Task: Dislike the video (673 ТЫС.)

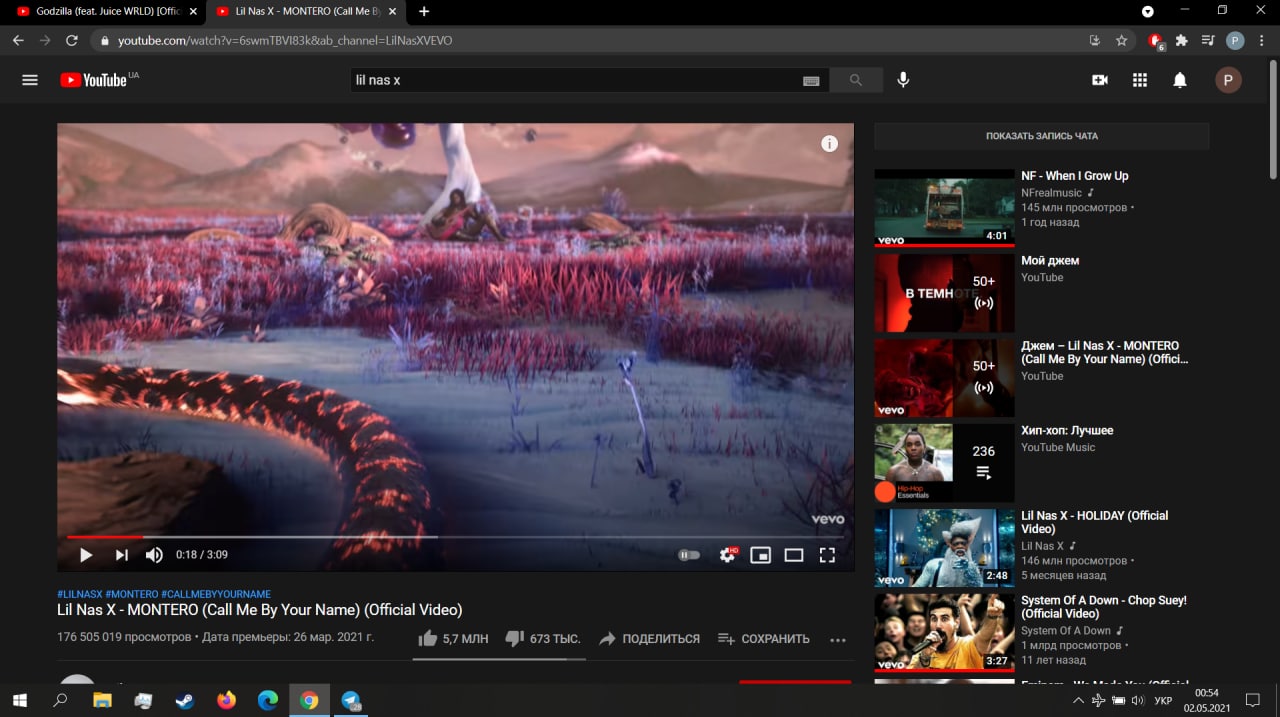Action: point(543,638)
